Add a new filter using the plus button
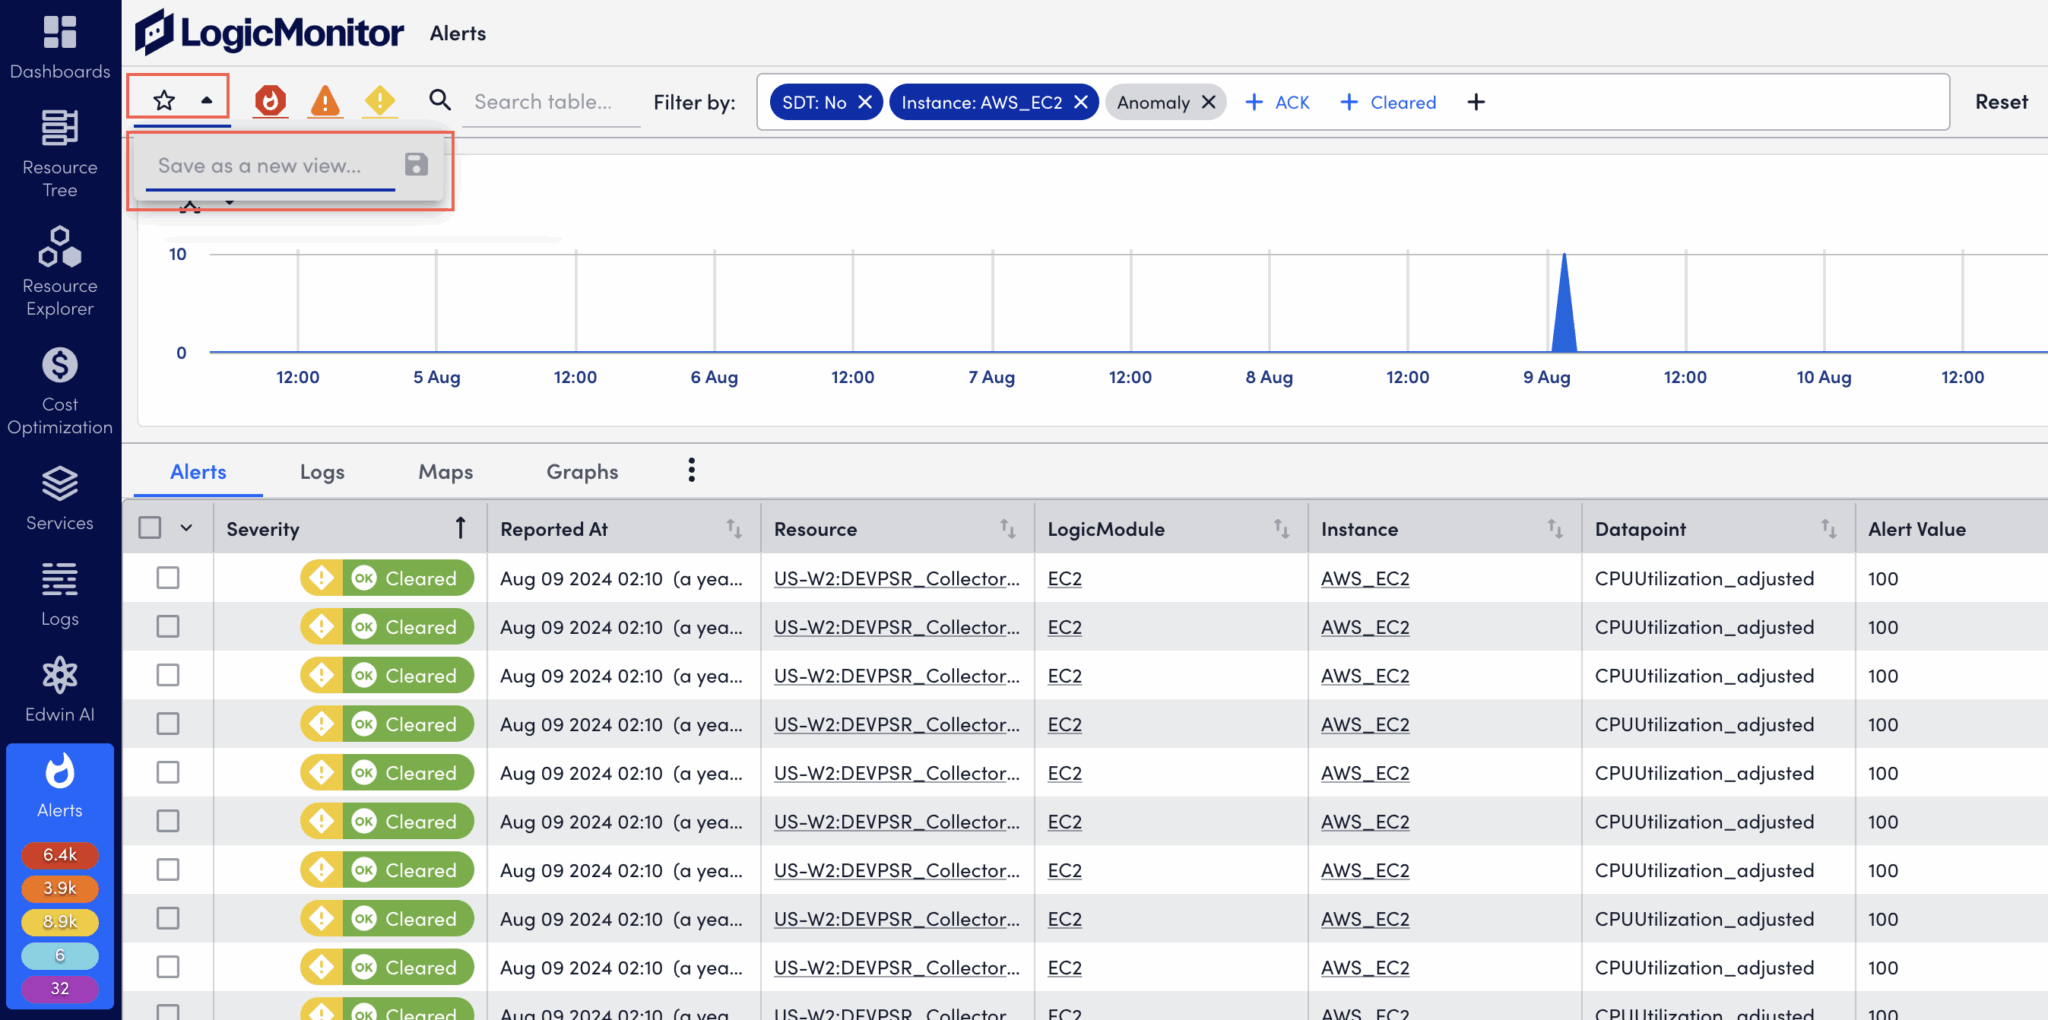The height and width of the screenshot is (1020, 2048). pos(1475,101)
